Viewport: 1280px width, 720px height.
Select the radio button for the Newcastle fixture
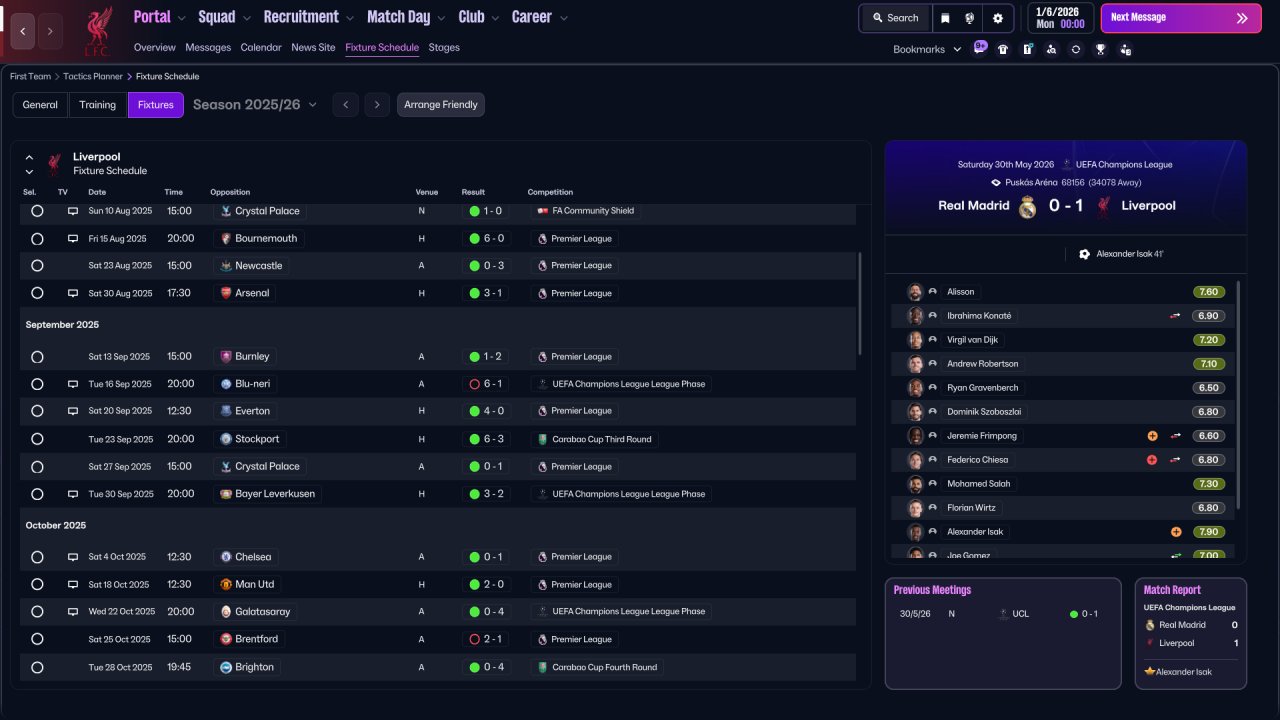pos(37,266)
